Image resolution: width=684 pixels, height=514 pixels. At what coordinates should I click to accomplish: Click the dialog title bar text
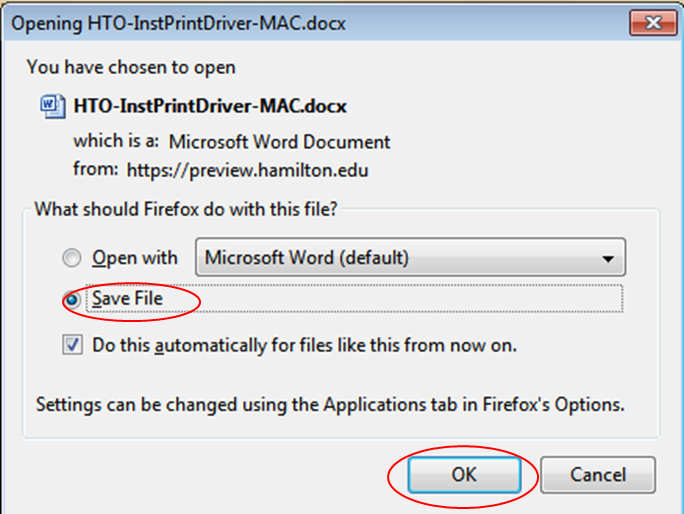coord(178,23)
